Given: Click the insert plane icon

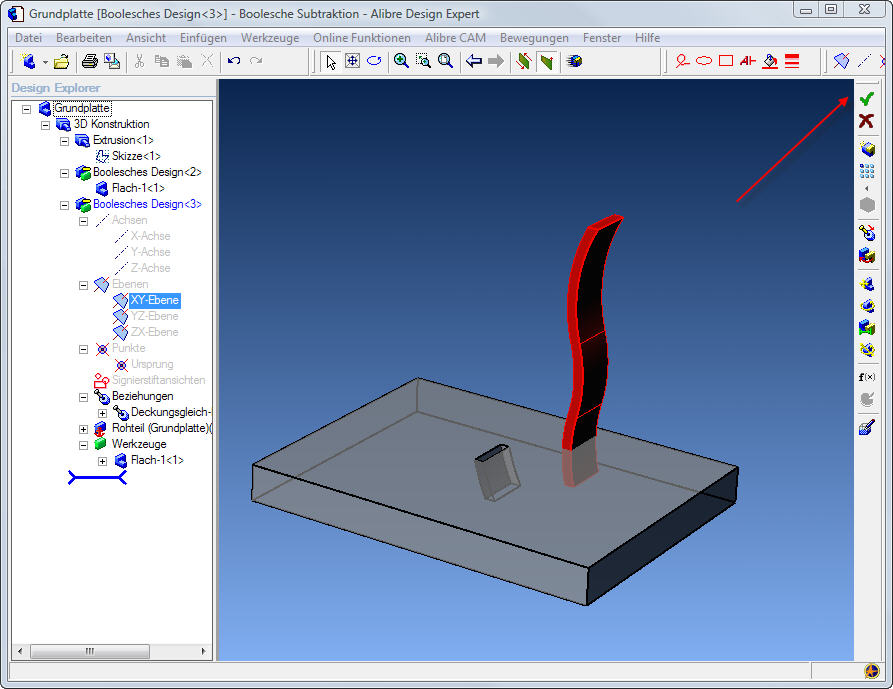Looking at the screenshot, I should click(x=841, y=61).
